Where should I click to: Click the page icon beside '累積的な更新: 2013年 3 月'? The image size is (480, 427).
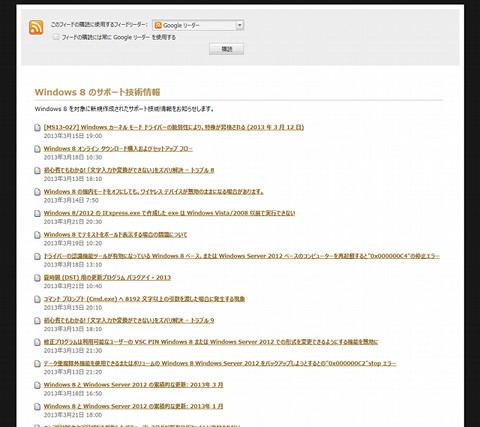coord(37,385)
